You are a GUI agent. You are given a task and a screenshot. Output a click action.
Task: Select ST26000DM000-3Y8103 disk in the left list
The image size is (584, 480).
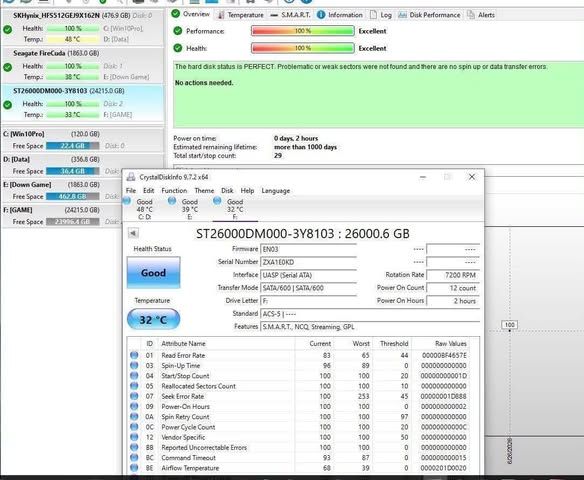click(82, 103)
